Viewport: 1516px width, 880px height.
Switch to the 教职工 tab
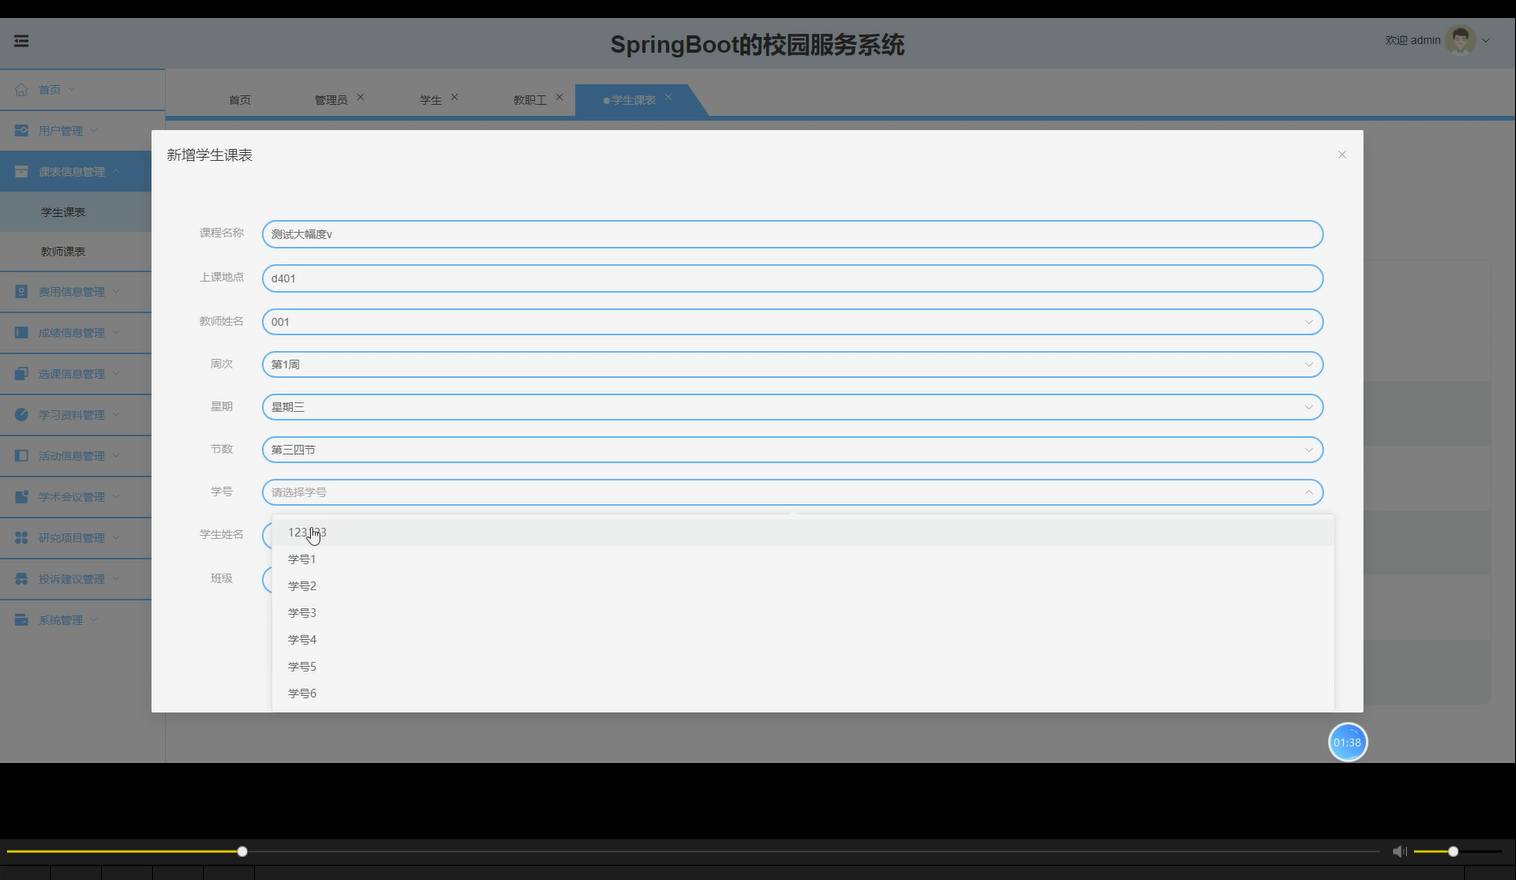[x=529, y=100]
